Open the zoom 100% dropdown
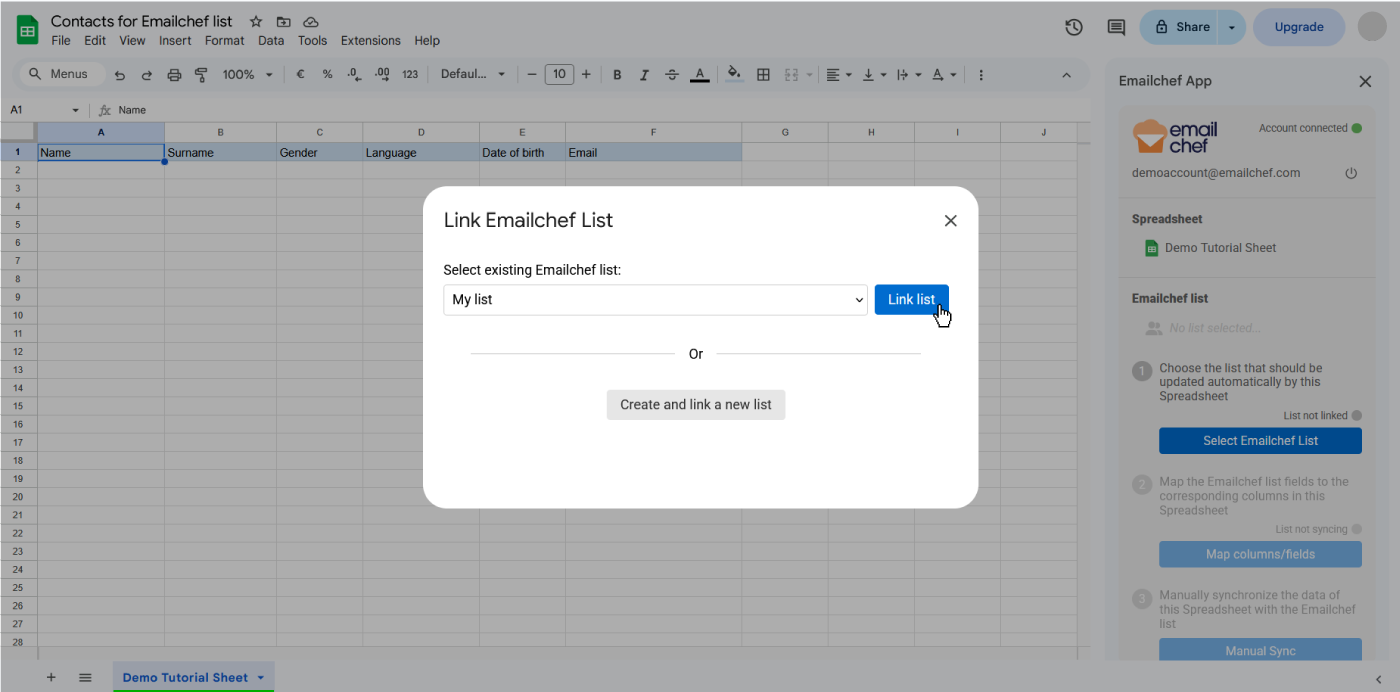This screenshot has width=1400, height=692. [x=247, y=75]
